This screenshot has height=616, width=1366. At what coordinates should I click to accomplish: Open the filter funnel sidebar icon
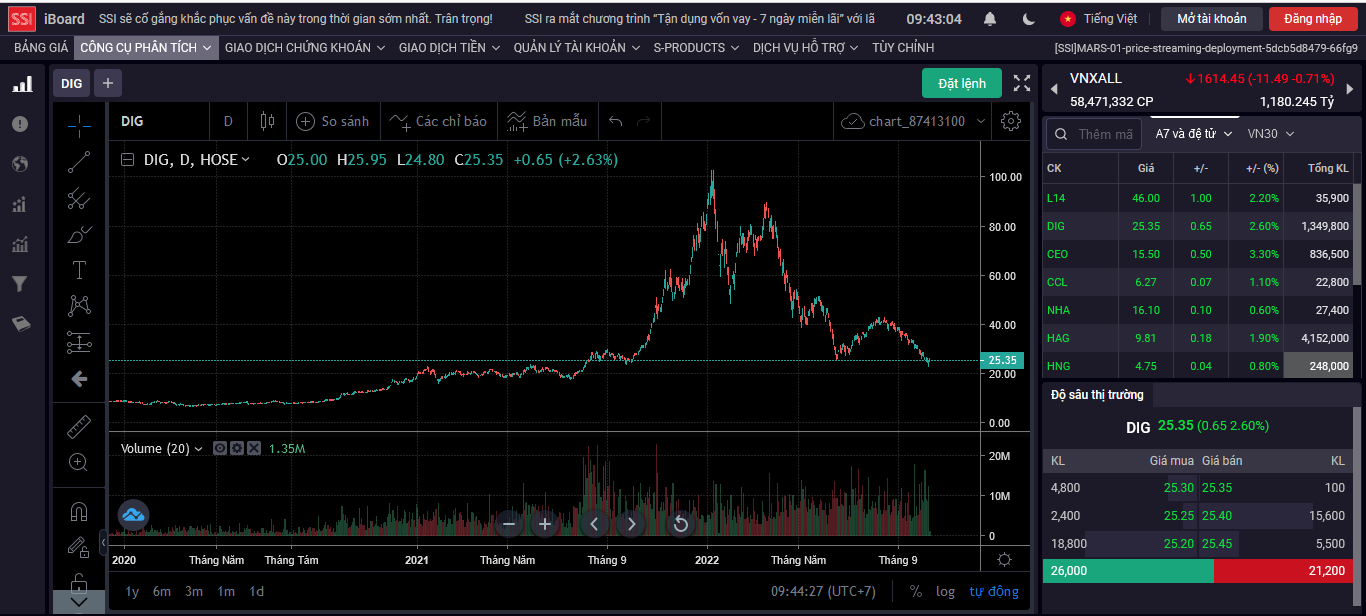coord(20,284)
